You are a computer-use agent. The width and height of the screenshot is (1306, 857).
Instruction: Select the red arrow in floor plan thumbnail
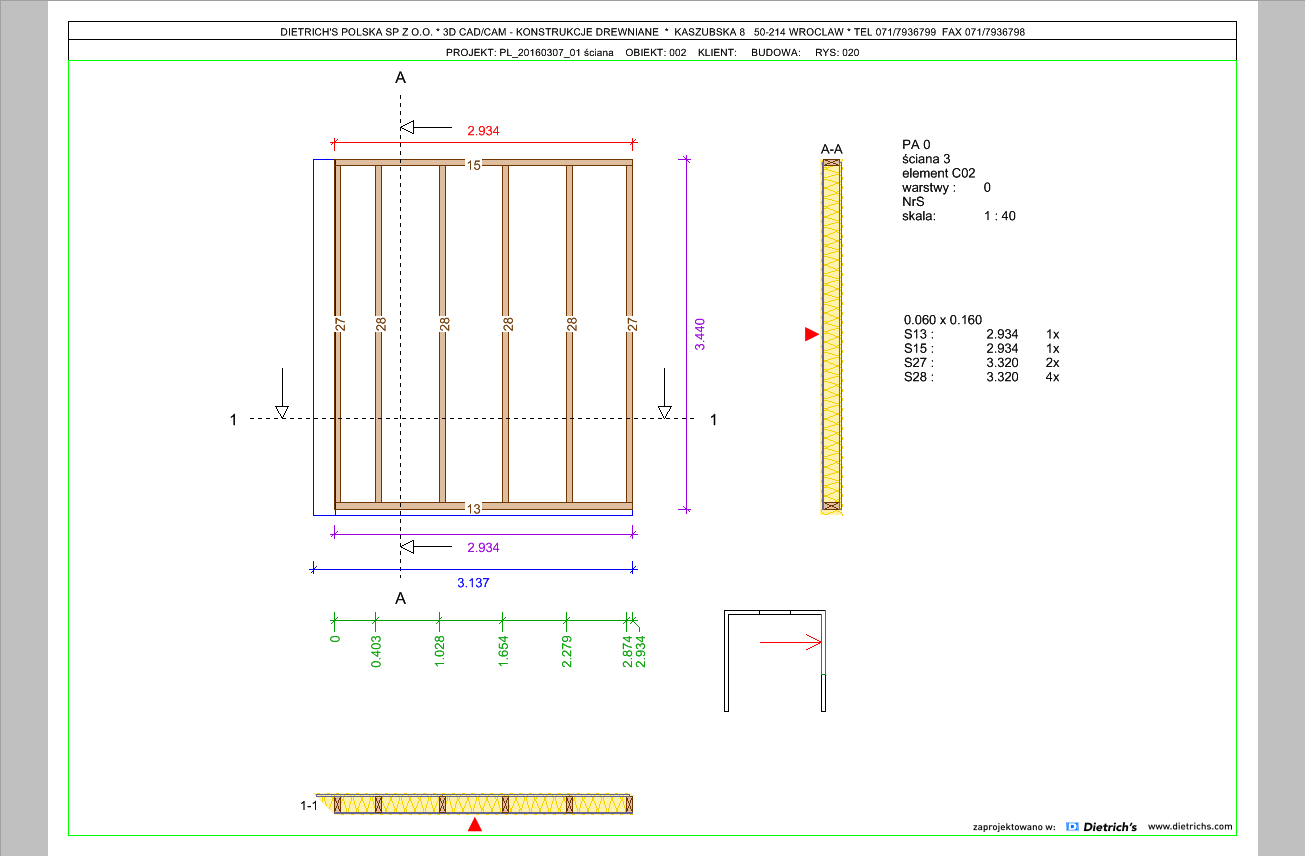click(x=790, y=643)
